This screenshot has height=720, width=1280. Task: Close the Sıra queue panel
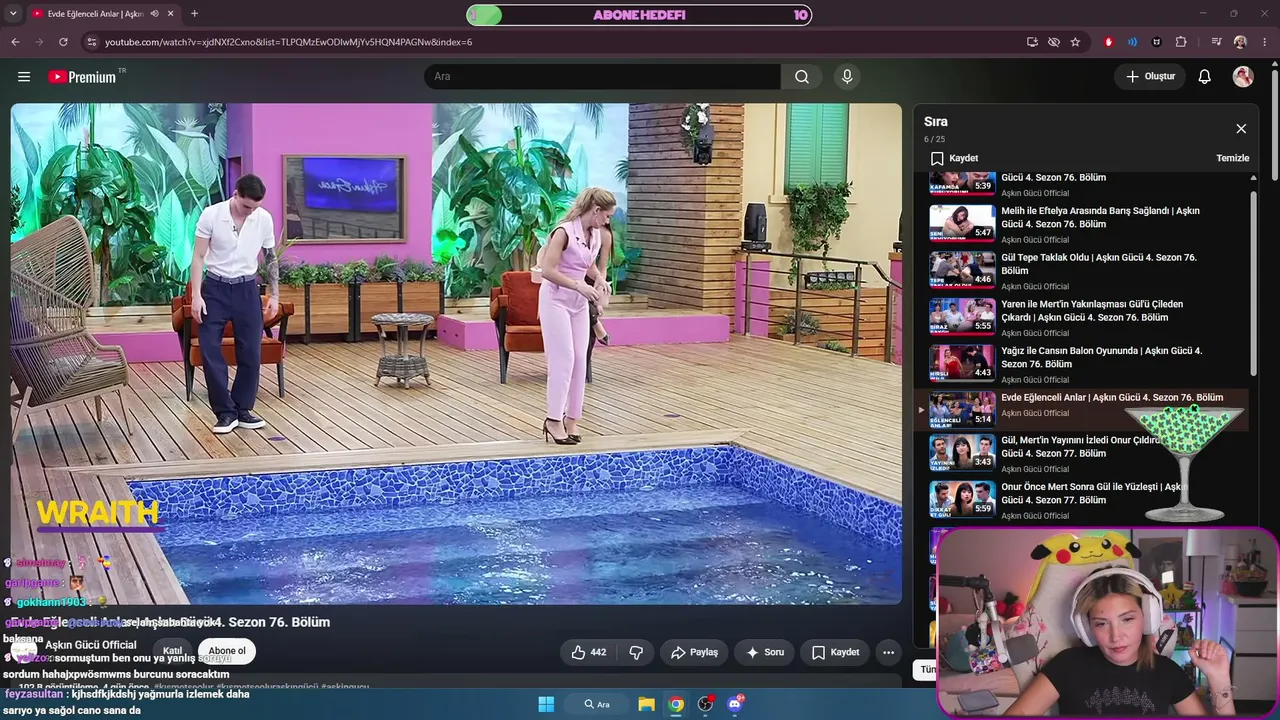coord(1241,129)
